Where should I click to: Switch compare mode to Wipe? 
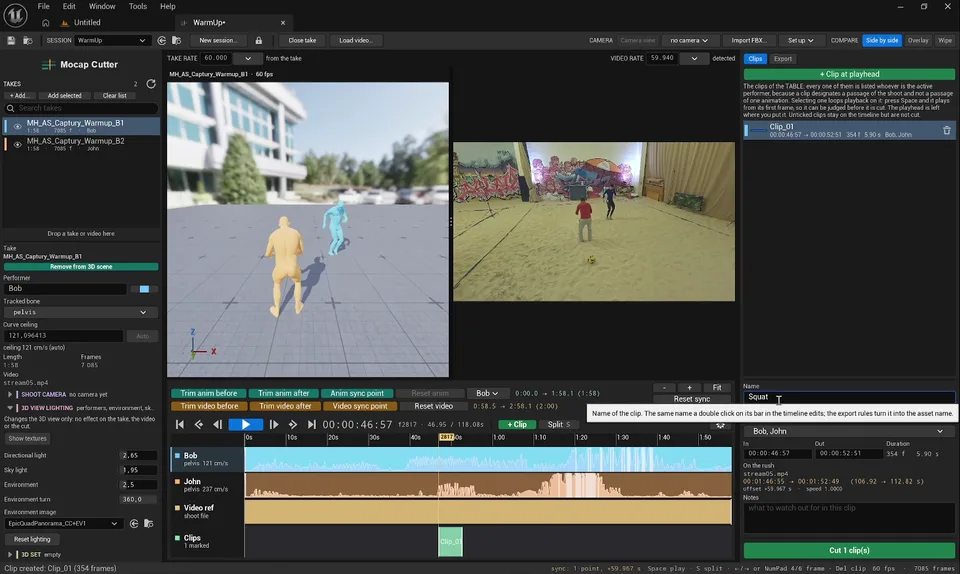tap(945, 40)
